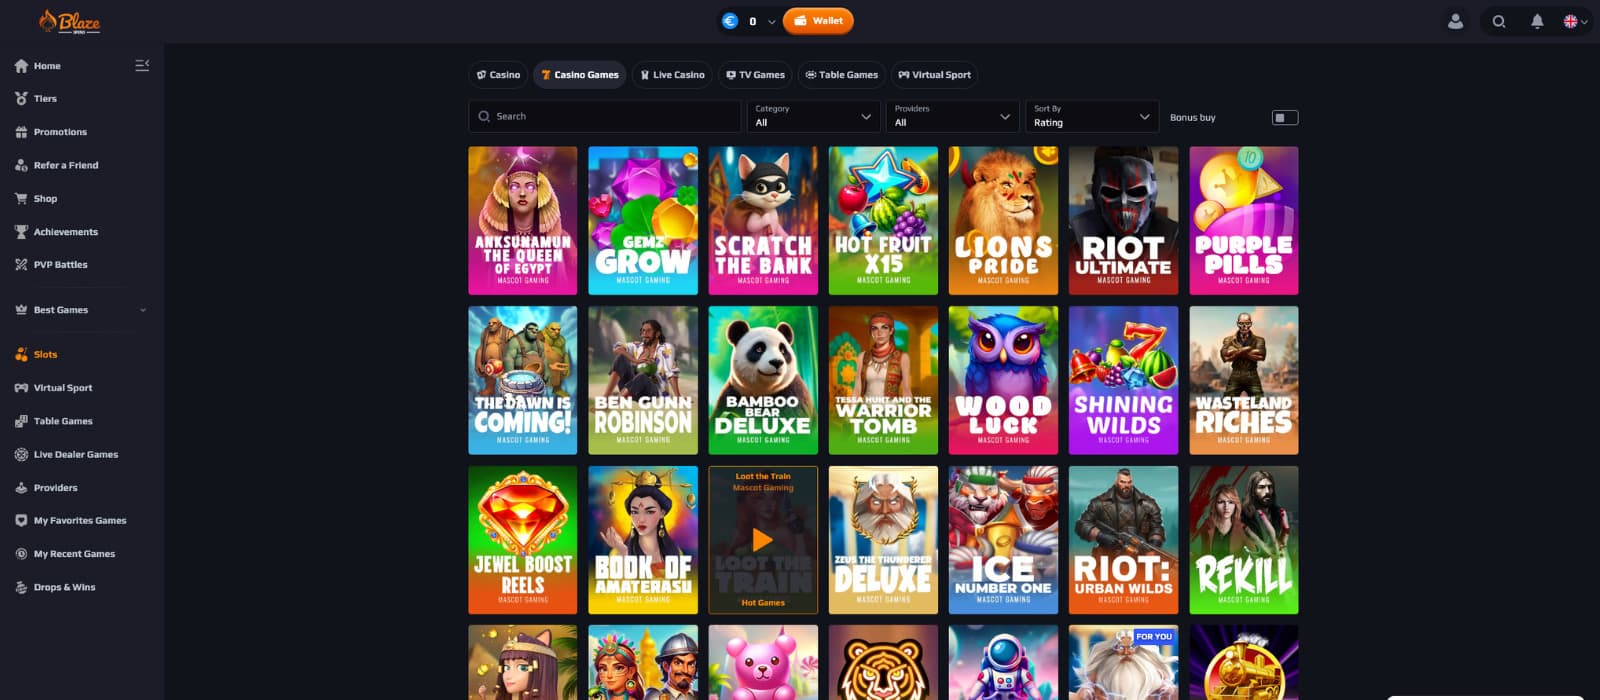Screen dimensions: 1600x700
Task: Open the Scratch the Bank game
Action: point(763,221)
